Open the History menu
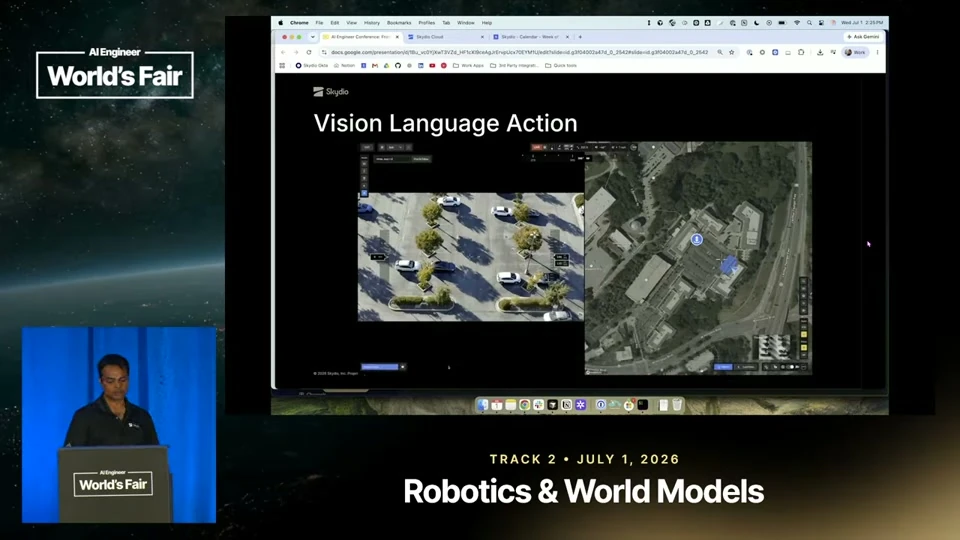The width and height of the screenshot is (960, 540). [372, 23]
